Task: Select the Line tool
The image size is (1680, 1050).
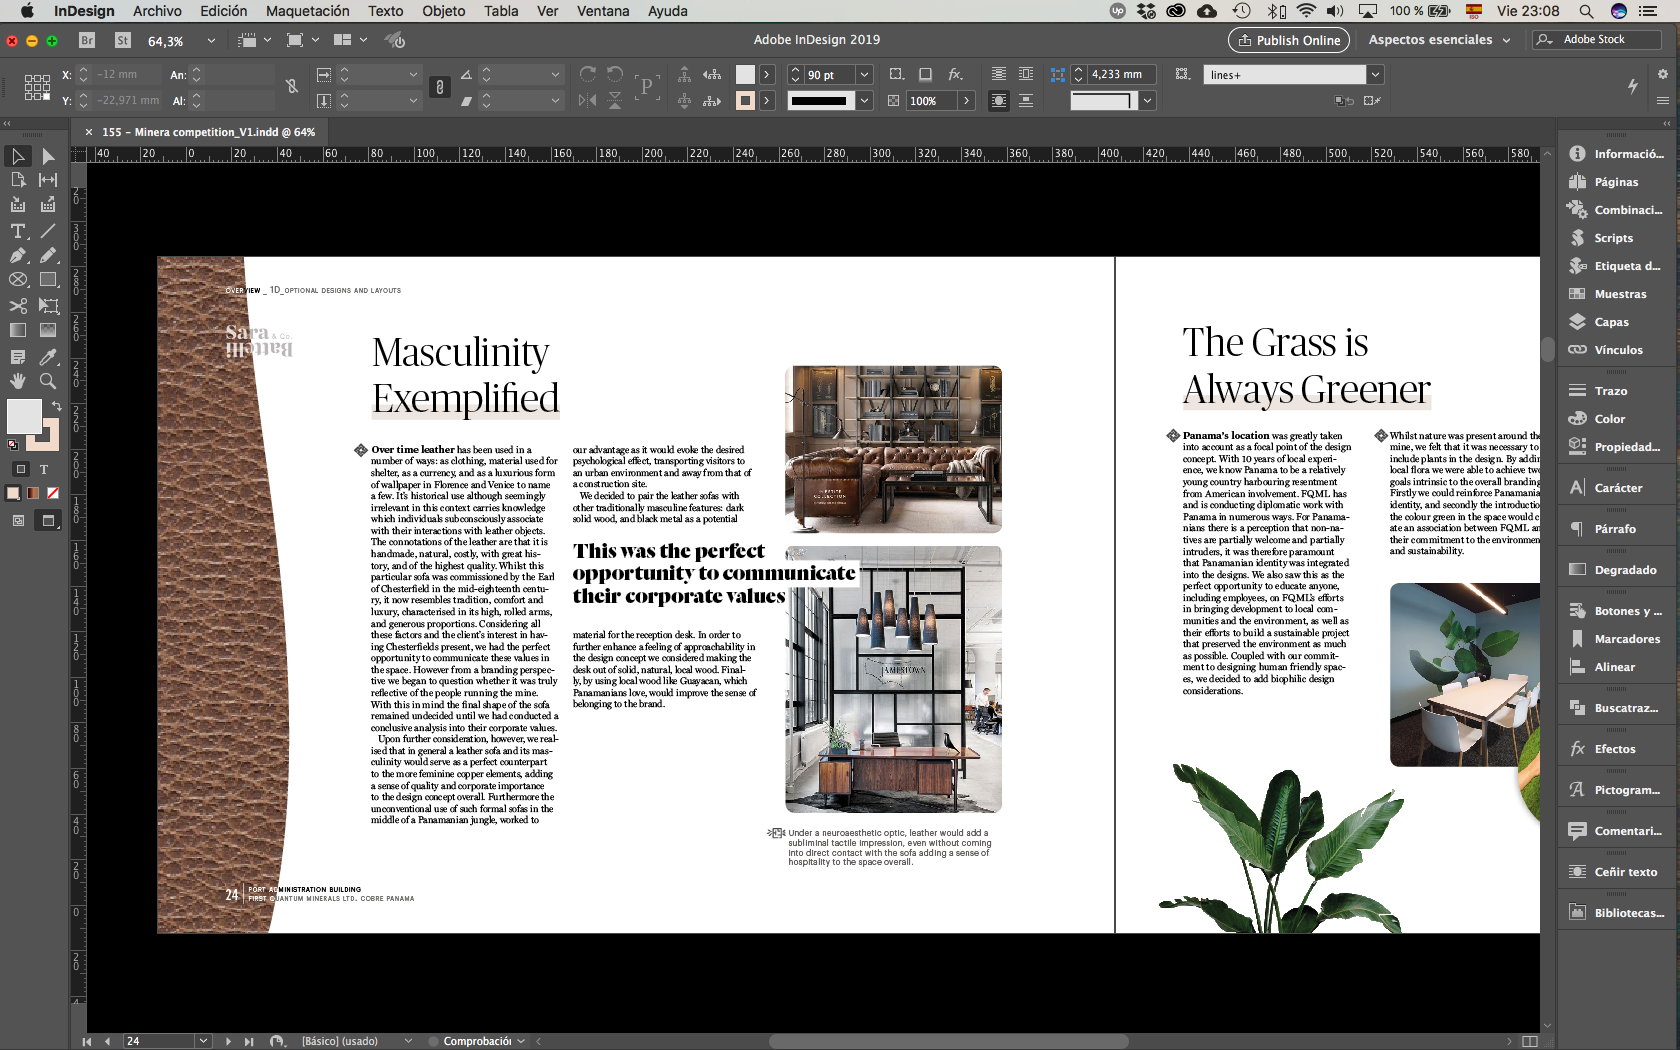Action: click(48, 231)
